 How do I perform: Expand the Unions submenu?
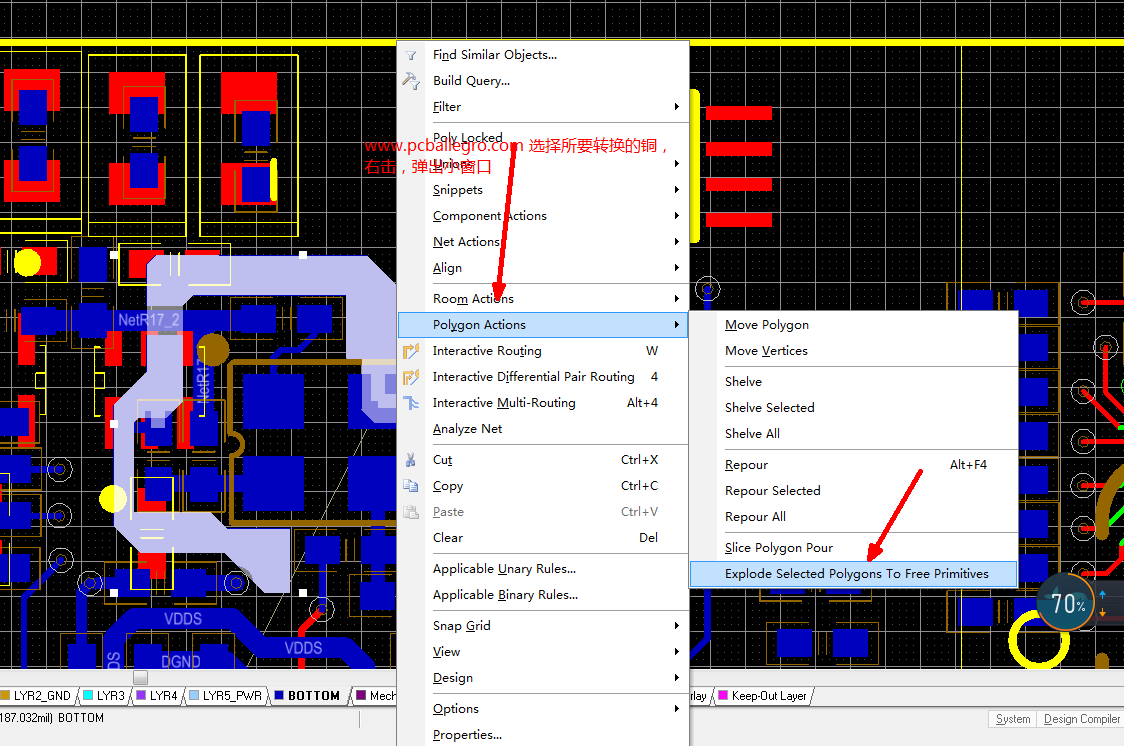pyautogui.click(x=543, y=164)
